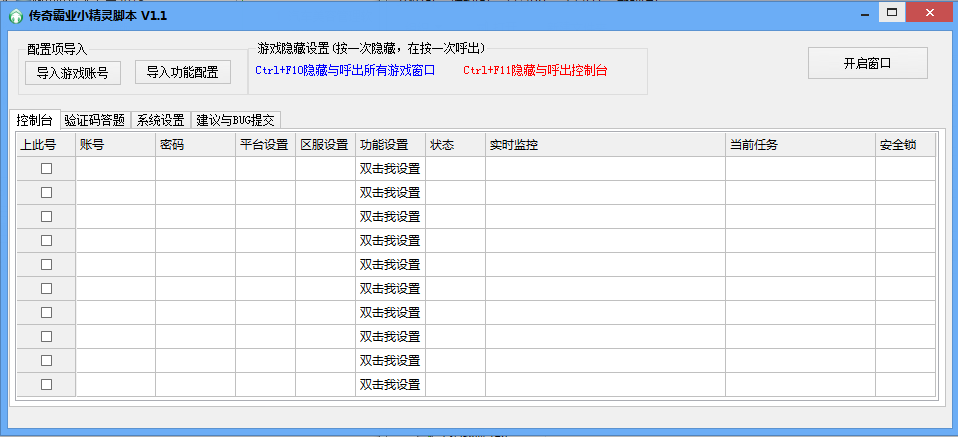The height and width of the screenshot is (437, 958).
Task: Click the blue Ctrl+F10 hide windows text
Action: pos(345,70)
